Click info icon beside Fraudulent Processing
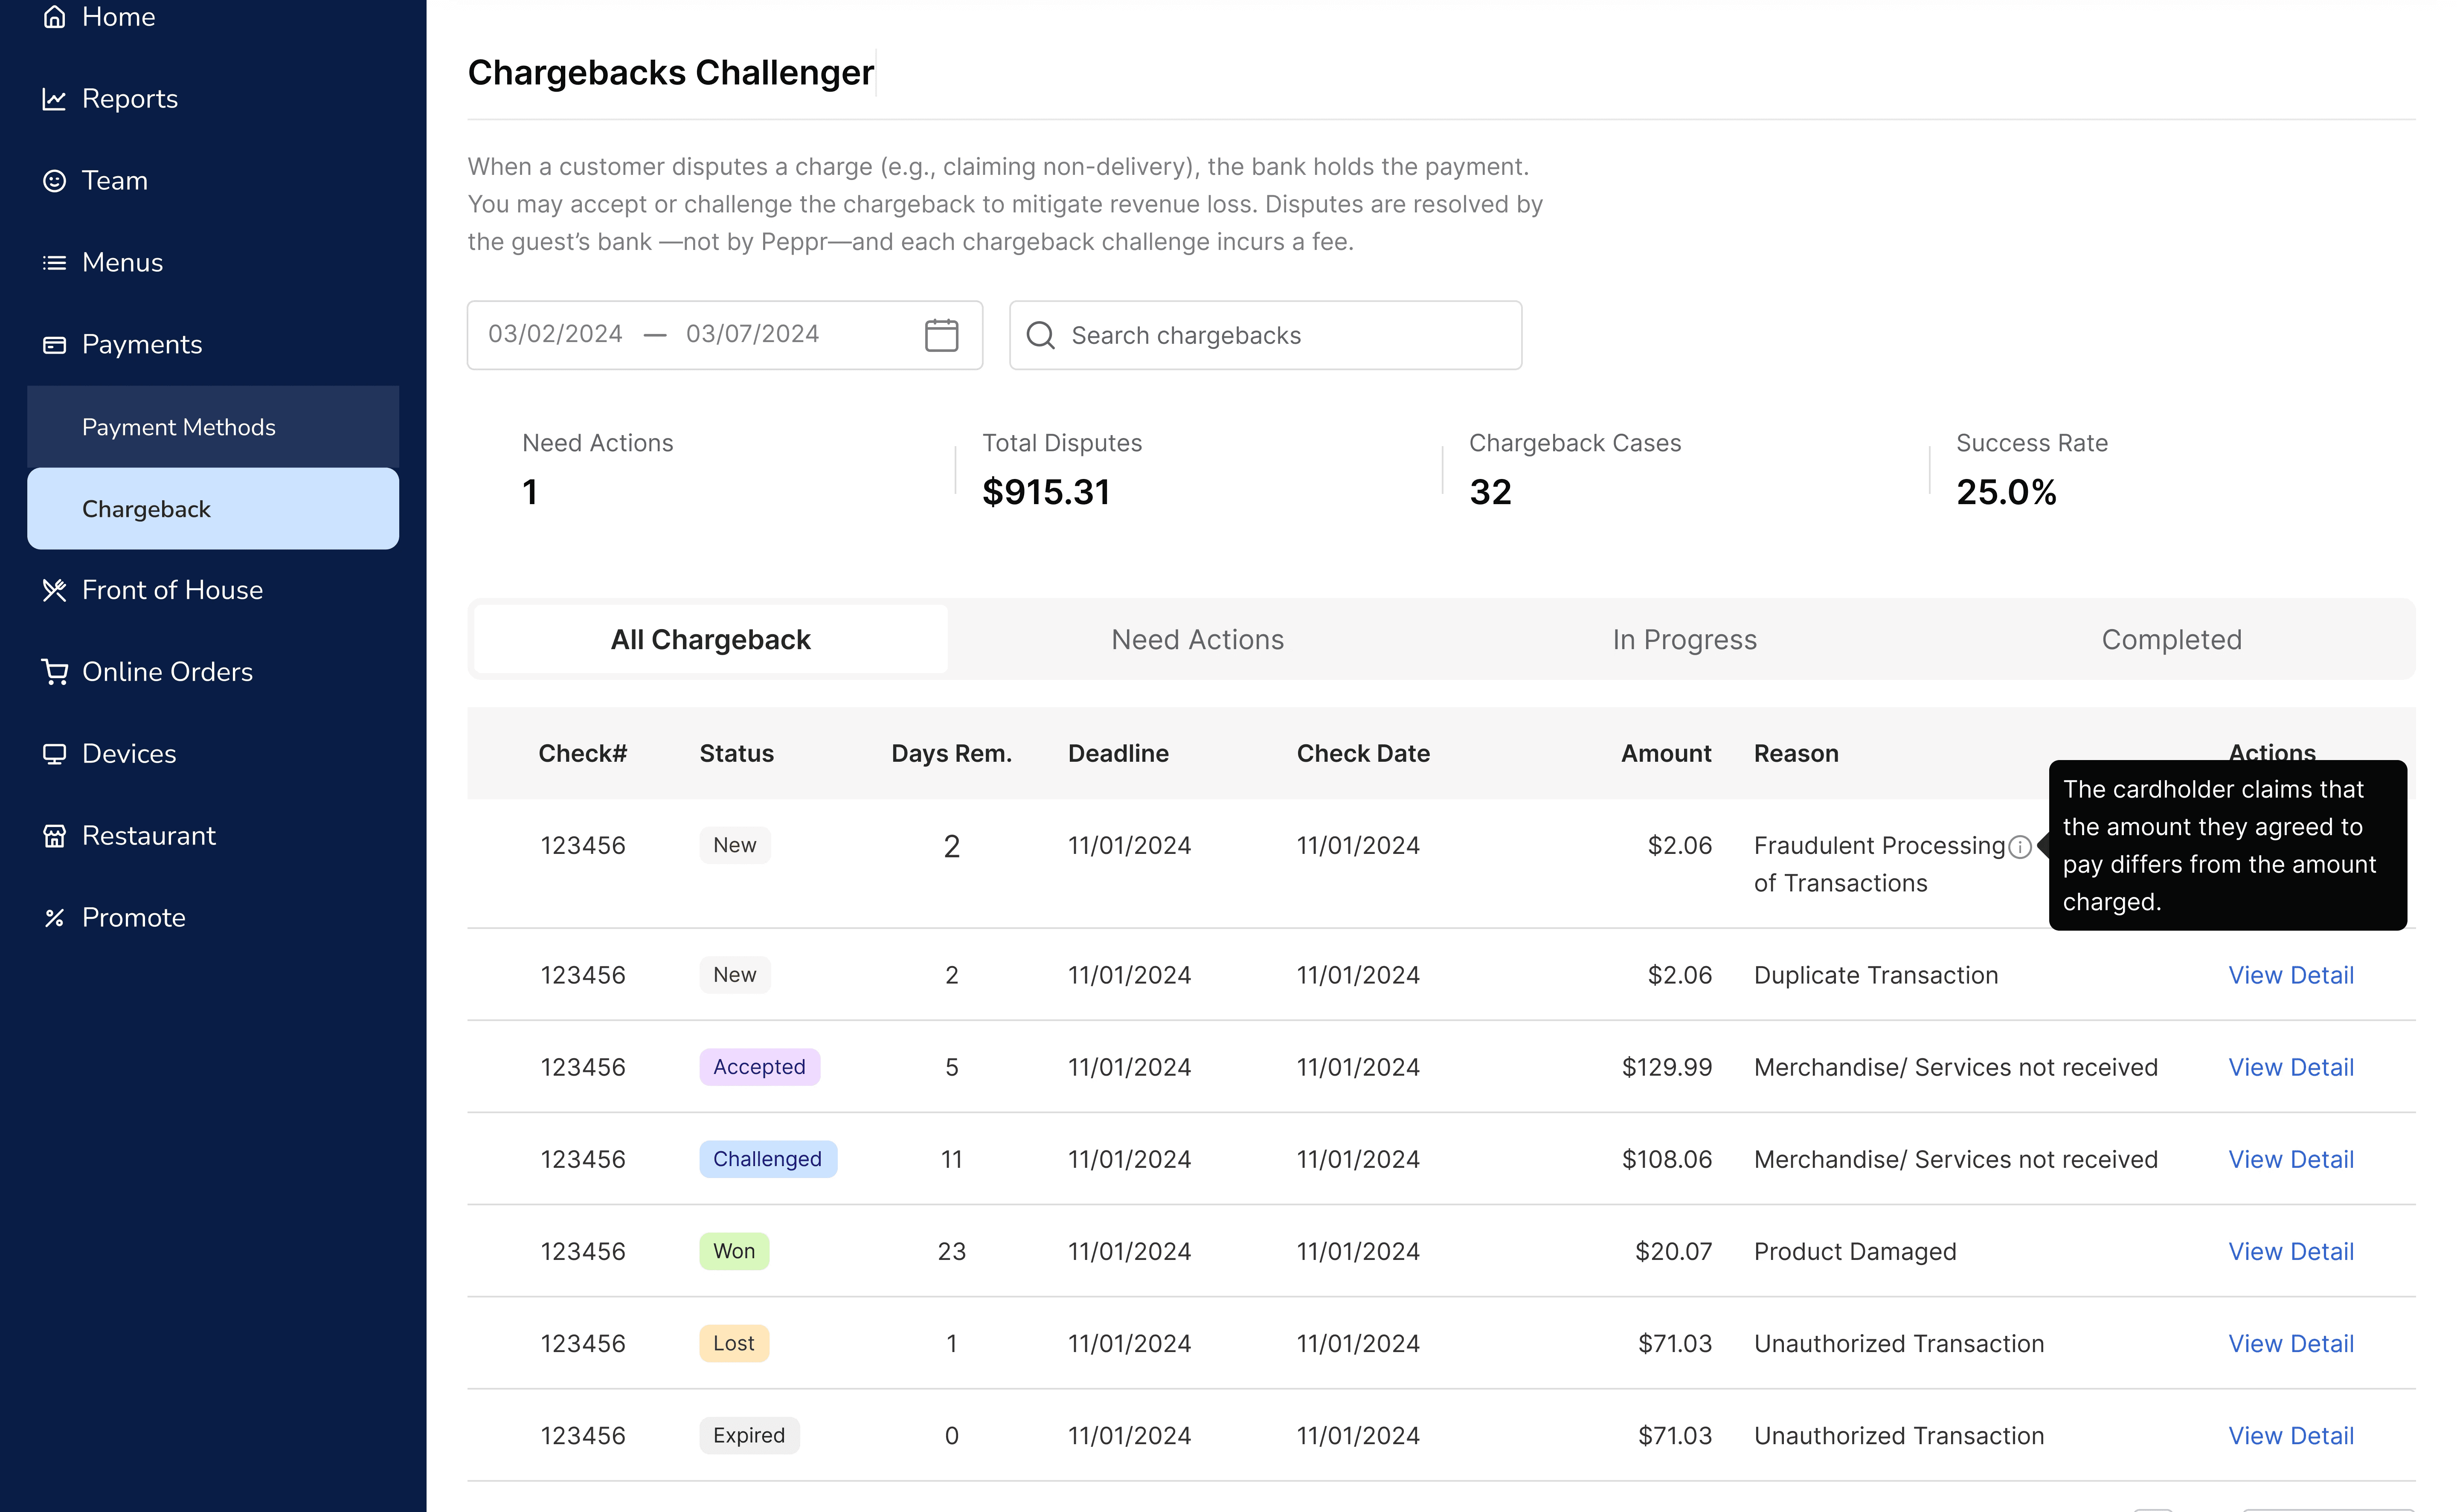 (x=2019, y=847)
